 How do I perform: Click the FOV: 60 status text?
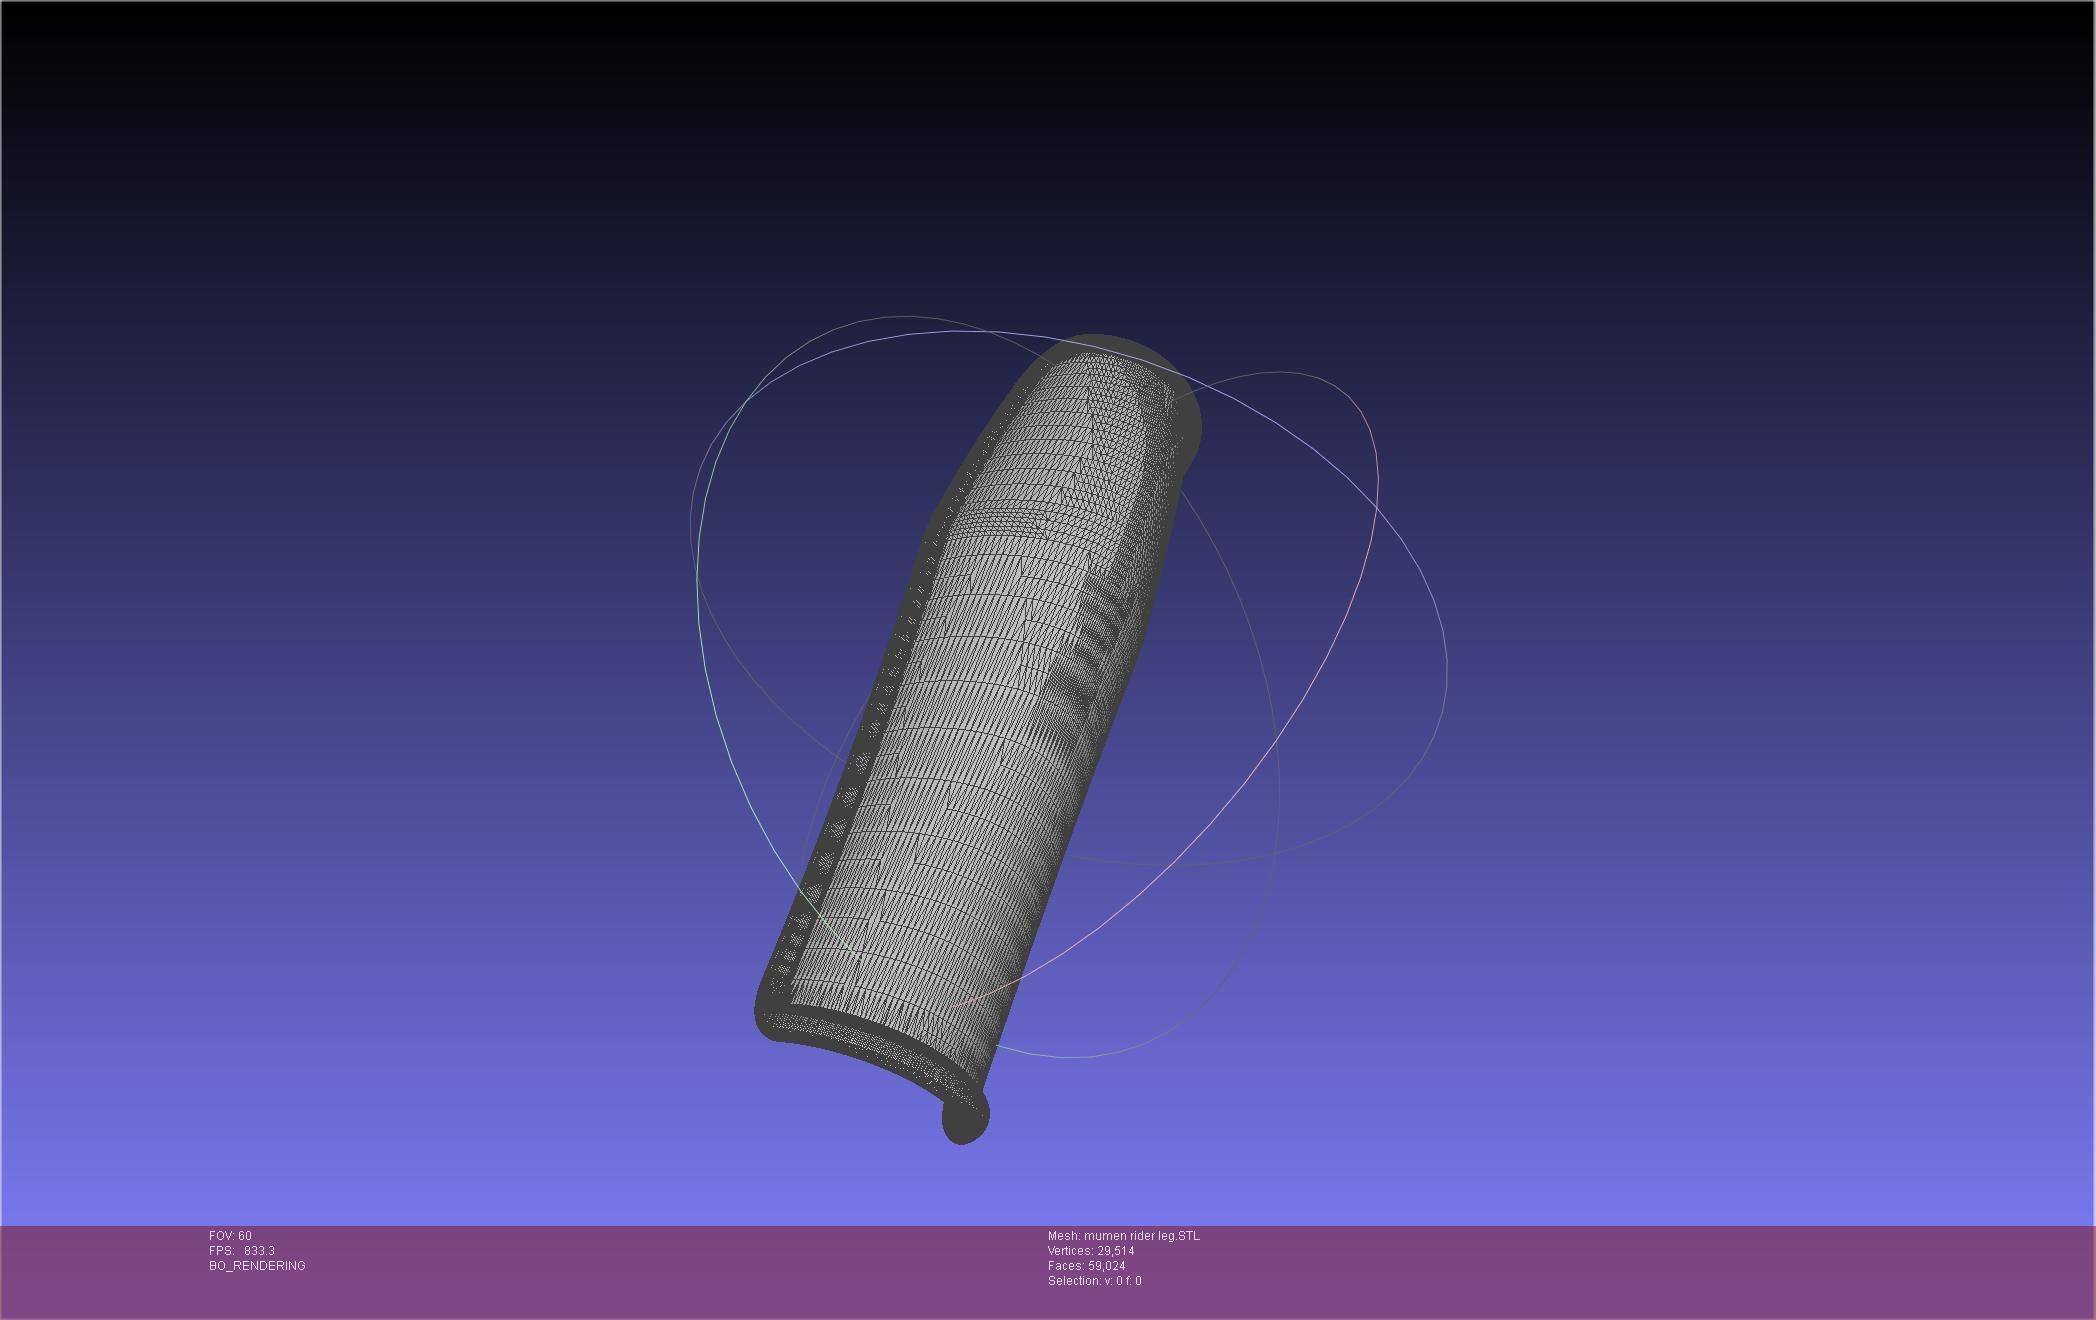(x=230, y=1236)
